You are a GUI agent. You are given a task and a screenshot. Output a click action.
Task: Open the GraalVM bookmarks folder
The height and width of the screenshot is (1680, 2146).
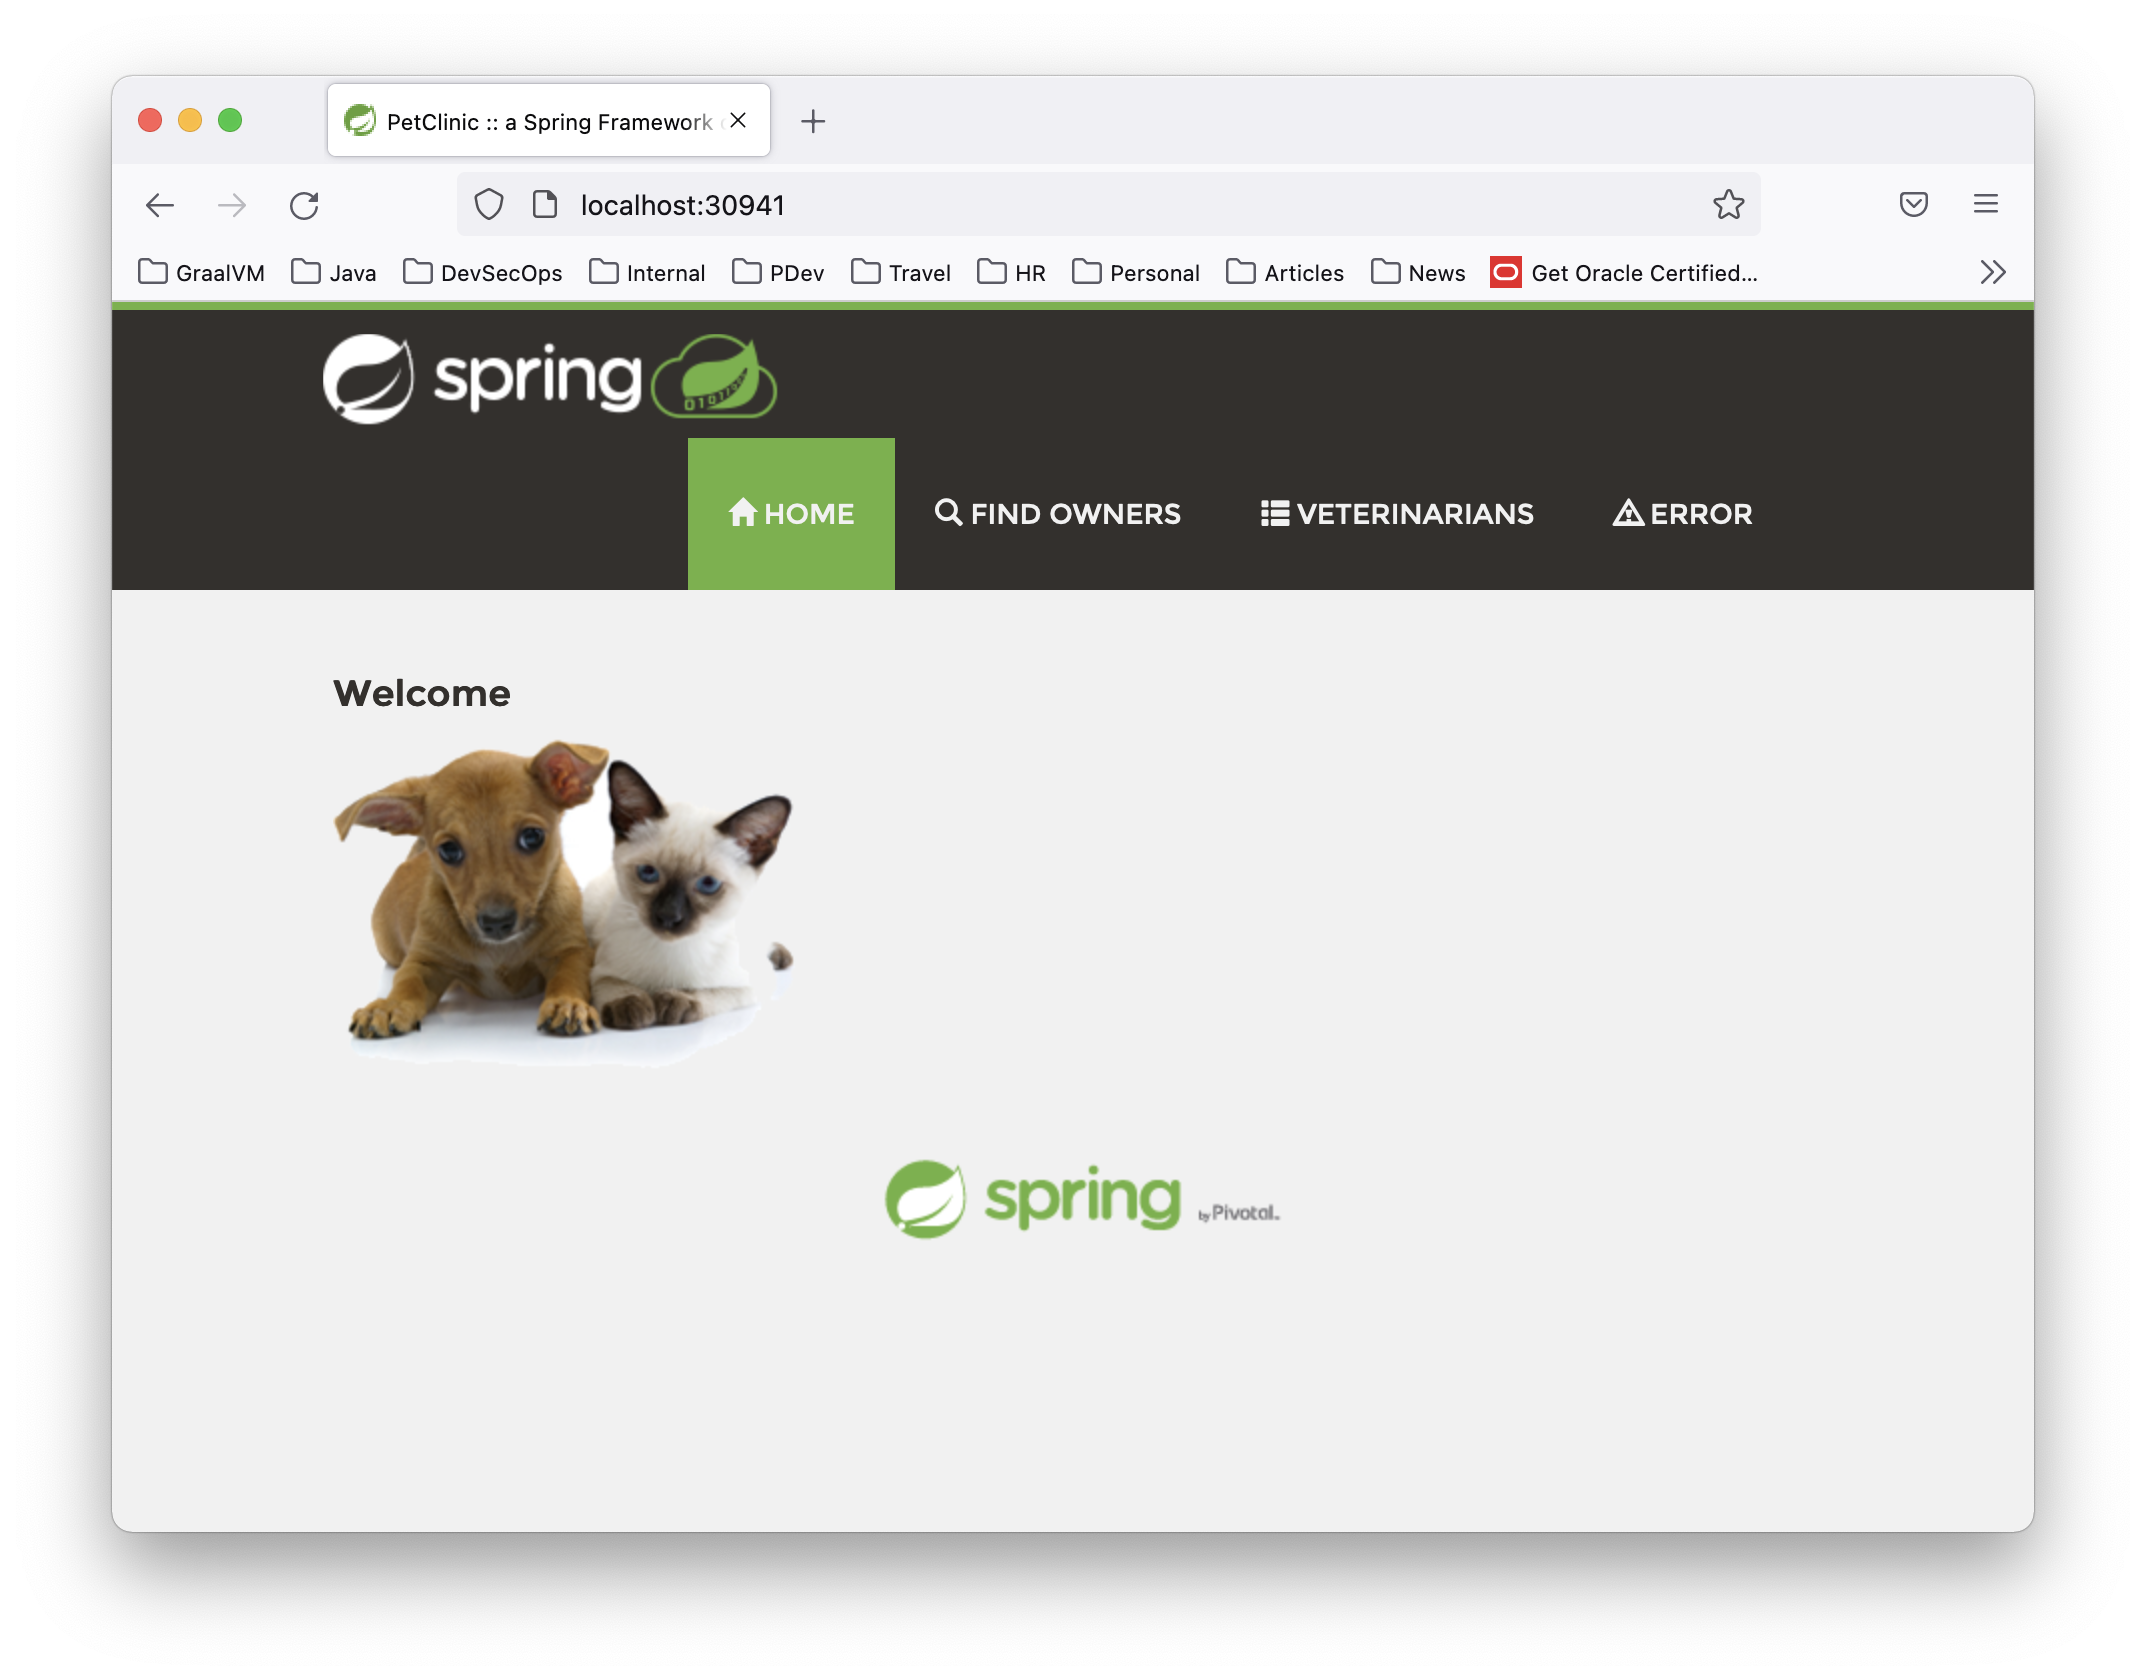(201, 272)
